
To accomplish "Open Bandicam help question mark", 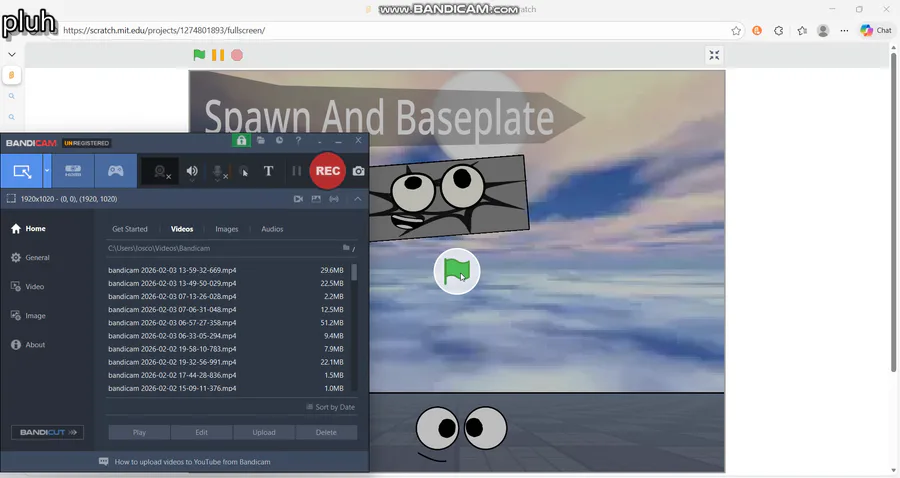I will coord(298,140).
